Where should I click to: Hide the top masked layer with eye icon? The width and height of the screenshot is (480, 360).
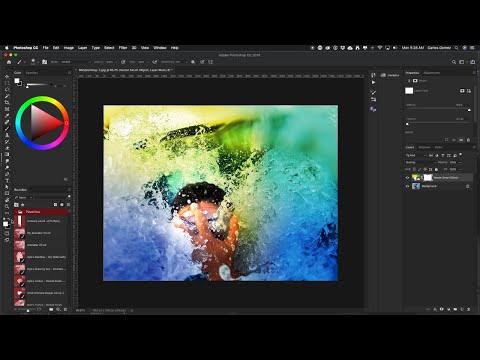click(x=407, y=178)
